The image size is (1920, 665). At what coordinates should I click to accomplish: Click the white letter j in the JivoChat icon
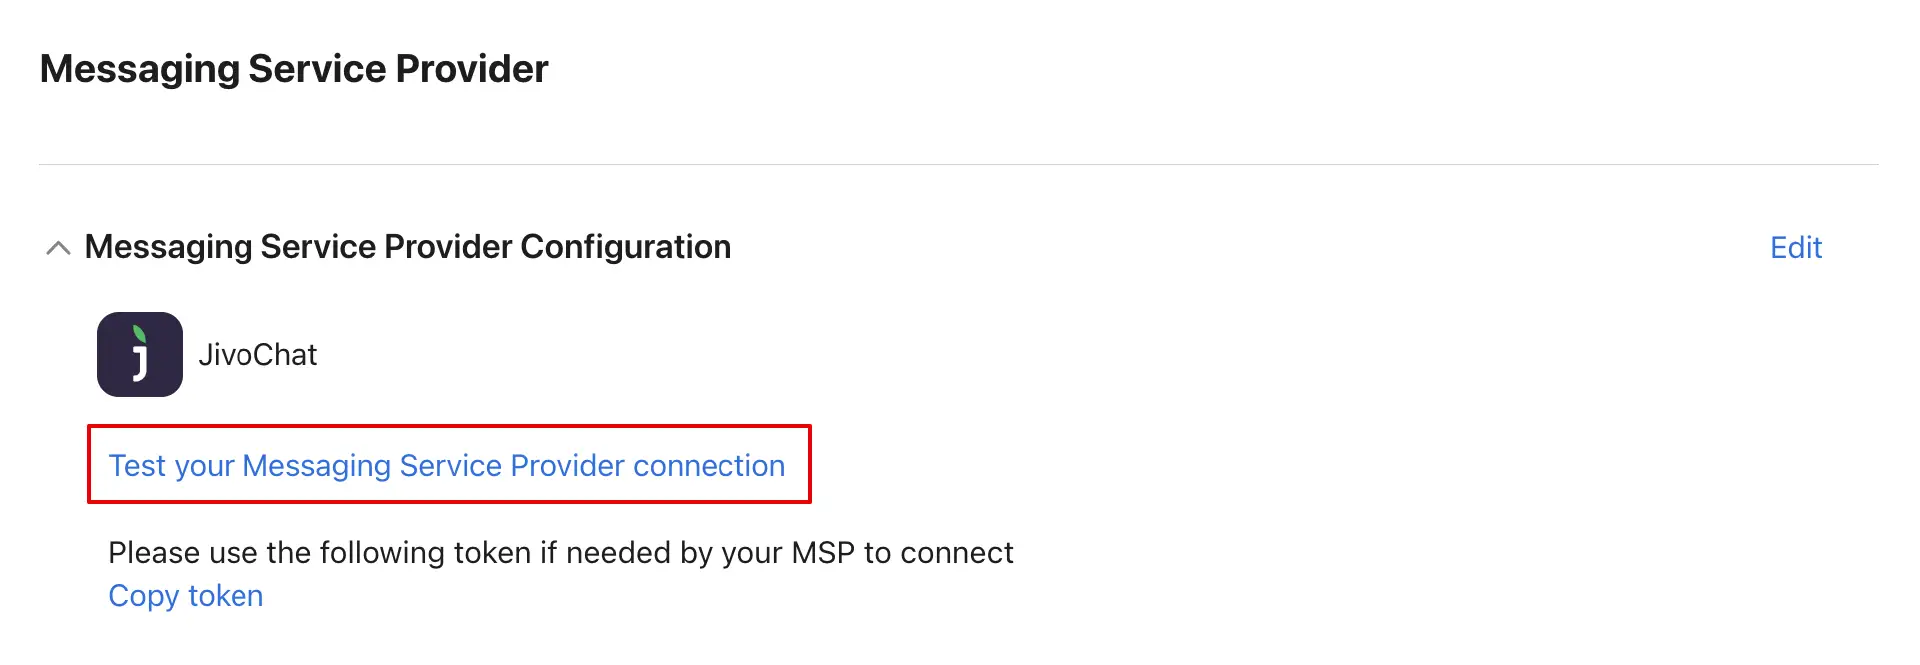pyautogui.click(x=141, y=362)
